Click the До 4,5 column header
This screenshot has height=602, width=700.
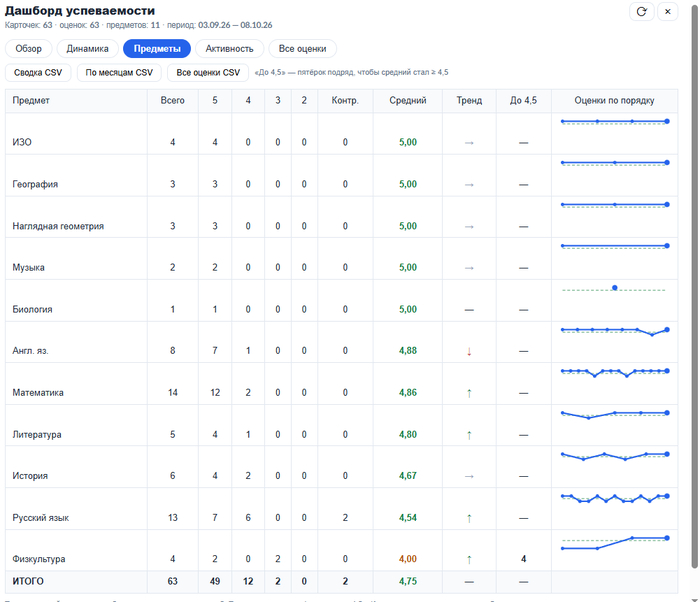523,100
